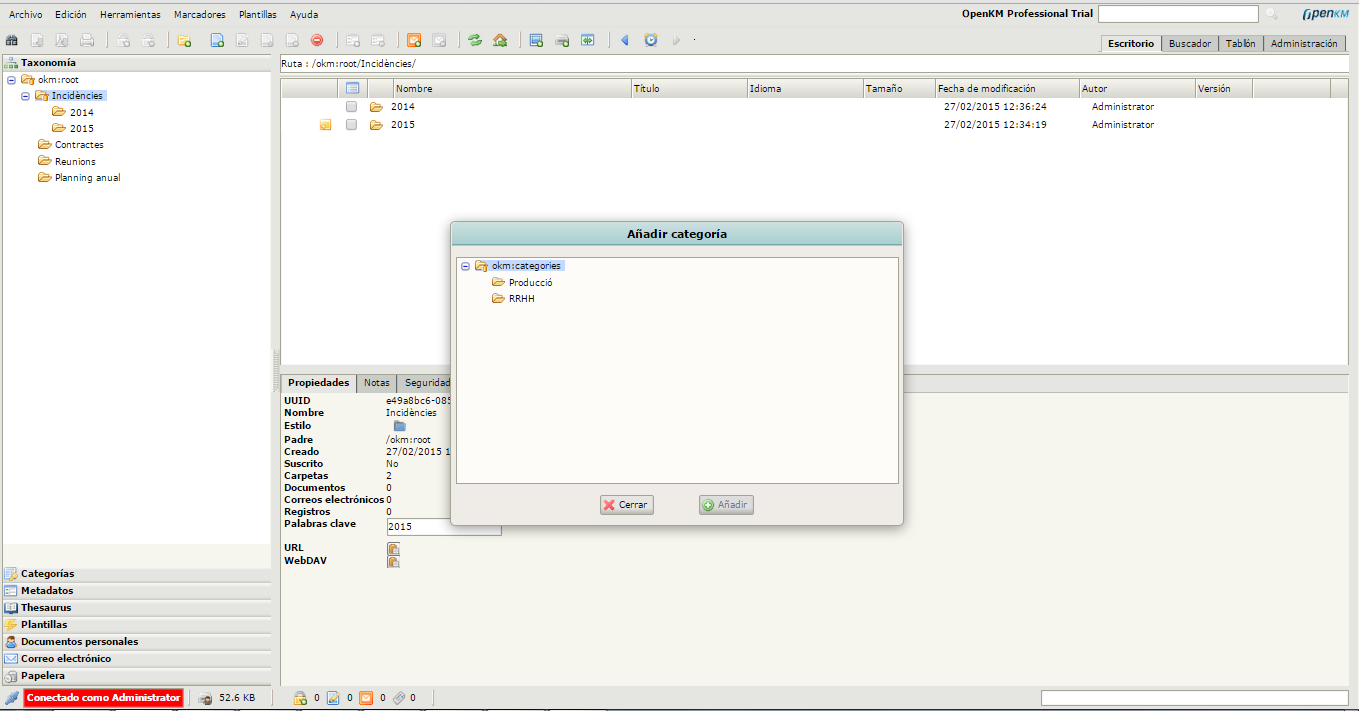
Task: Click the Cerrar button in dialog
Action: pyautogui.click(x=626, y=505)
